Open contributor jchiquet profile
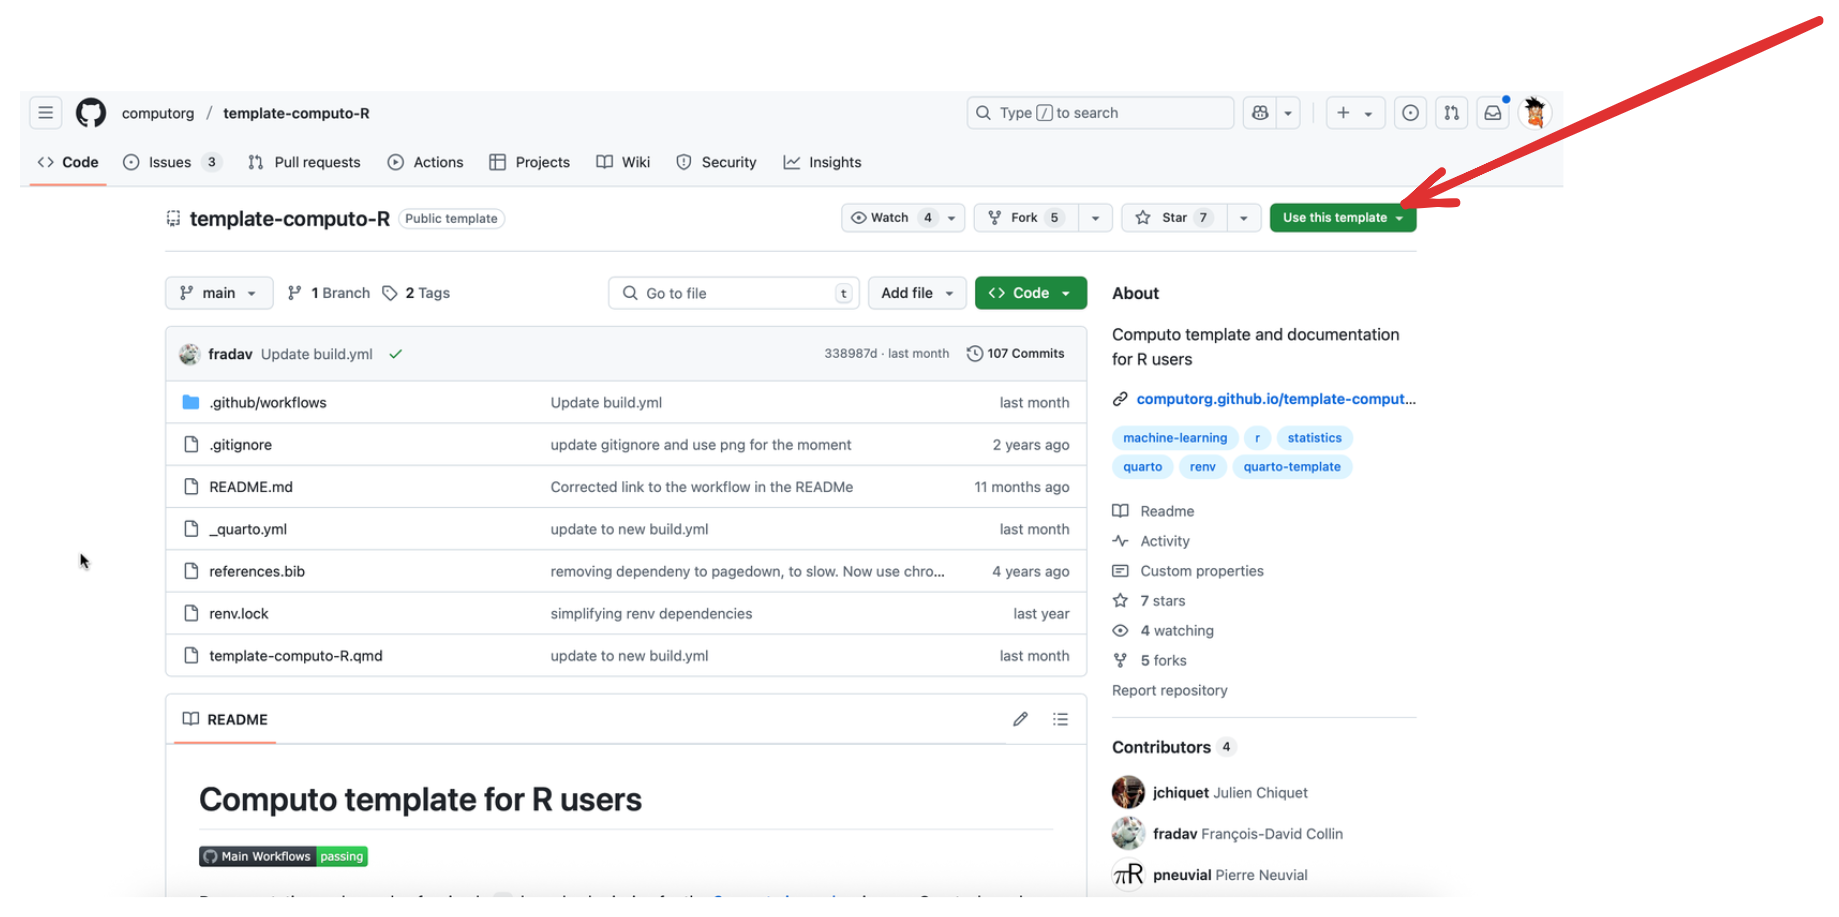The height and width of the screenshot is (917, 1839). [1210, 792]
